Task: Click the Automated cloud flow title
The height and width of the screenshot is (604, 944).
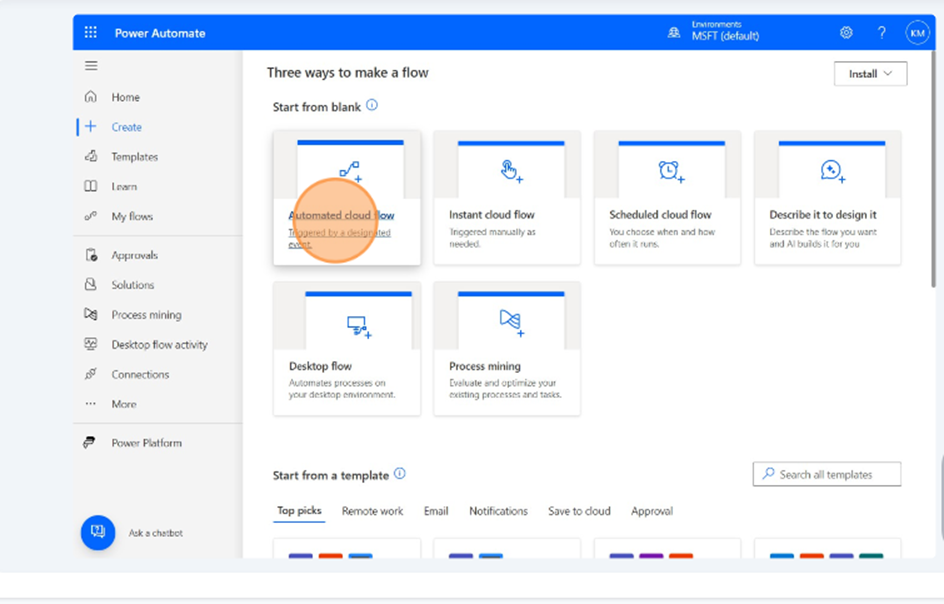Action: click(341, 215)
